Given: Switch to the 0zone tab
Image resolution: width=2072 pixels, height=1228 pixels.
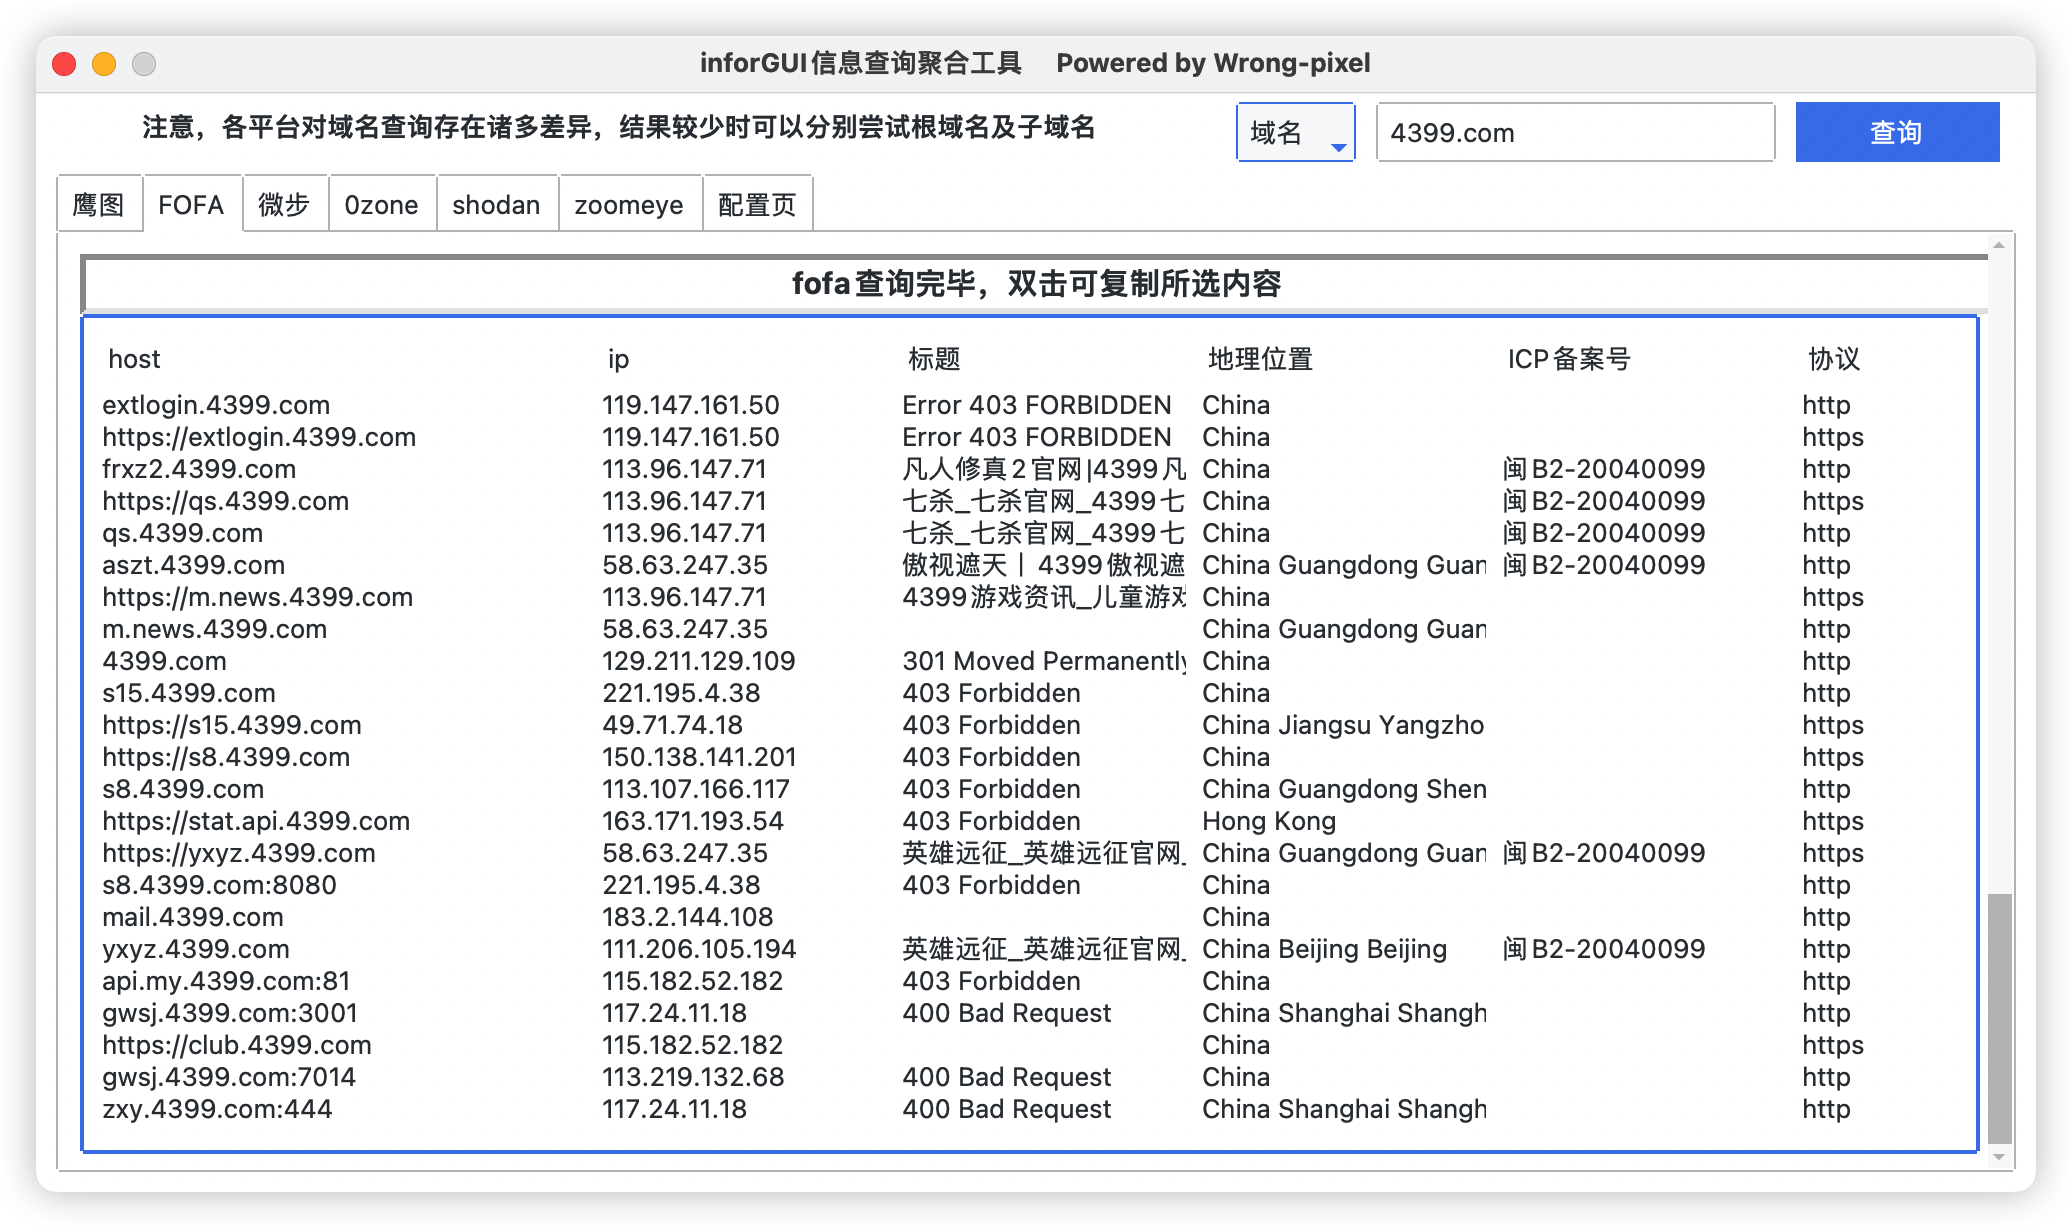Looking at the screenshot, I should click(x=381, y=205).
